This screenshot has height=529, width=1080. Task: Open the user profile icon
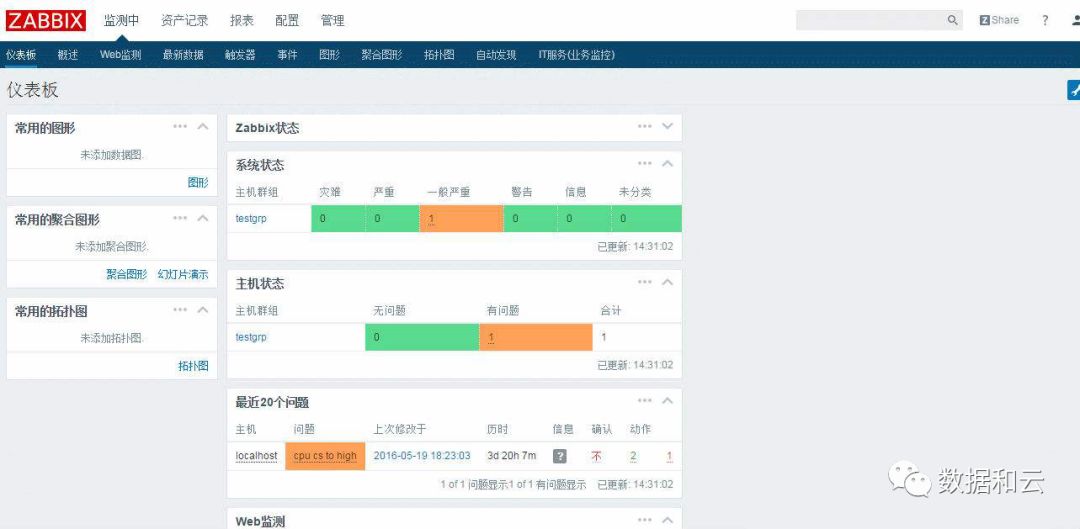[1075, 20]
